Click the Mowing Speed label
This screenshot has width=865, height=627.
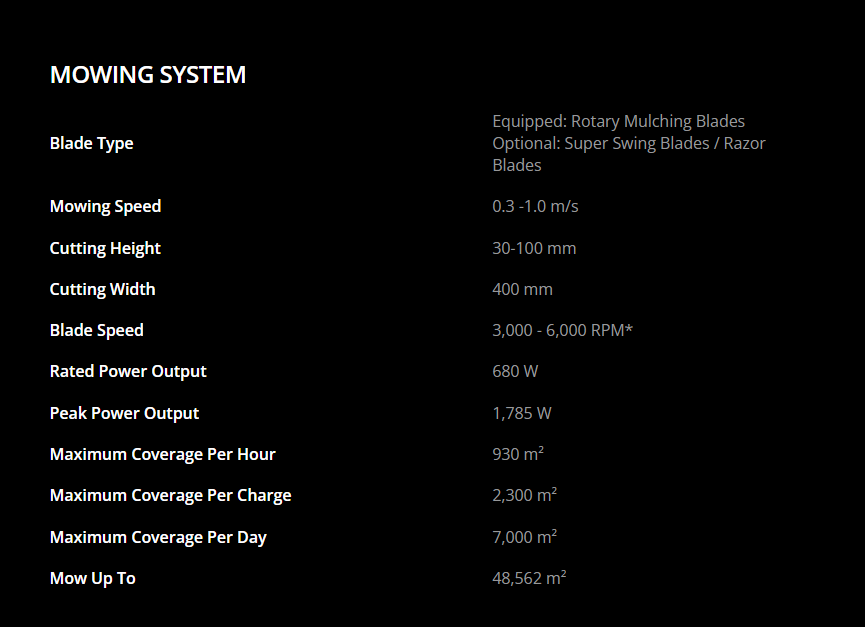(105, 206)
